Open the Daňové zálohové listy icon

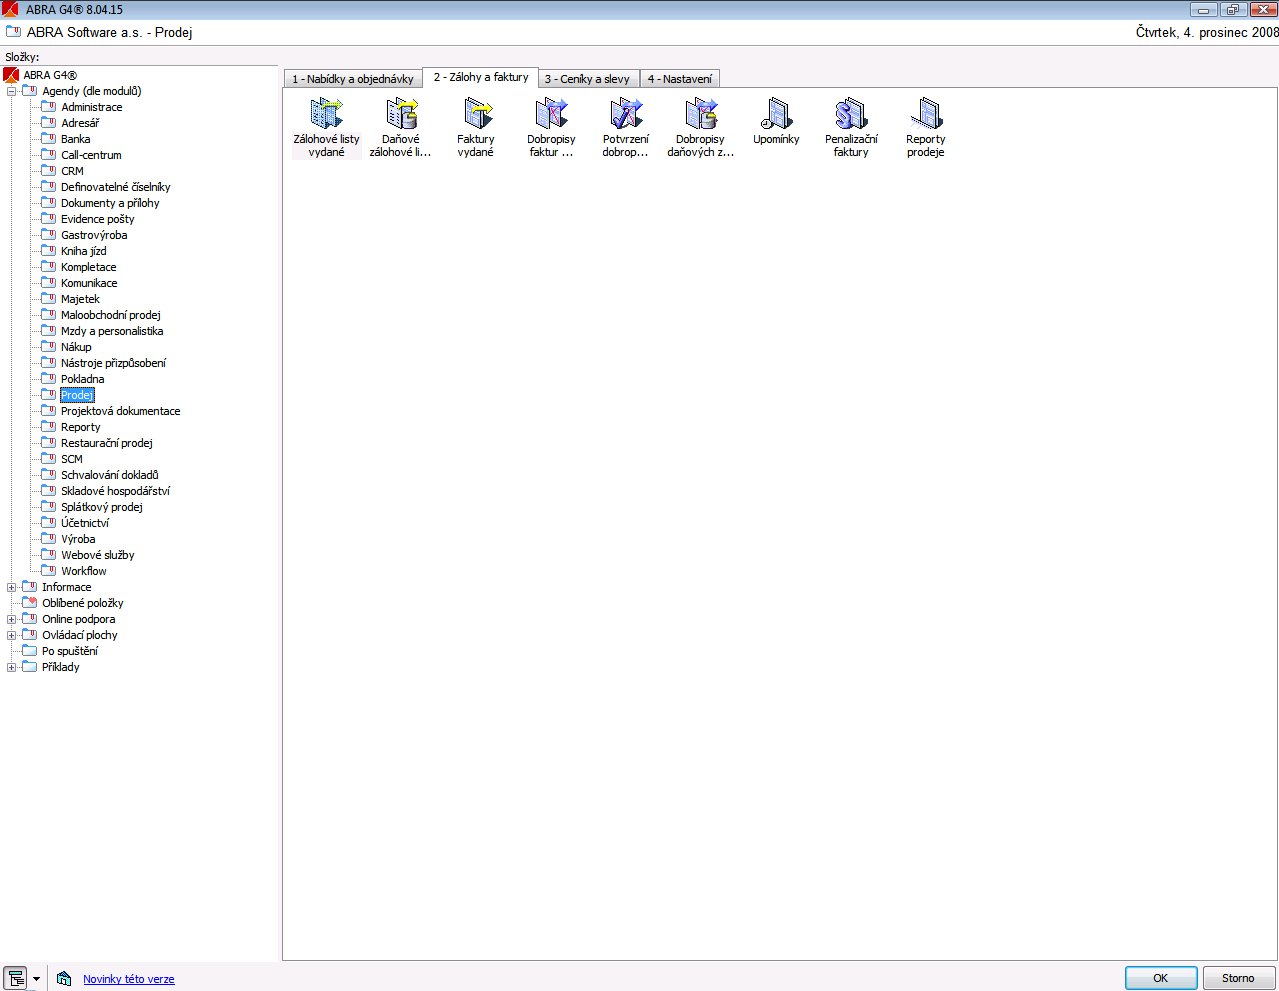pos(401,114)
